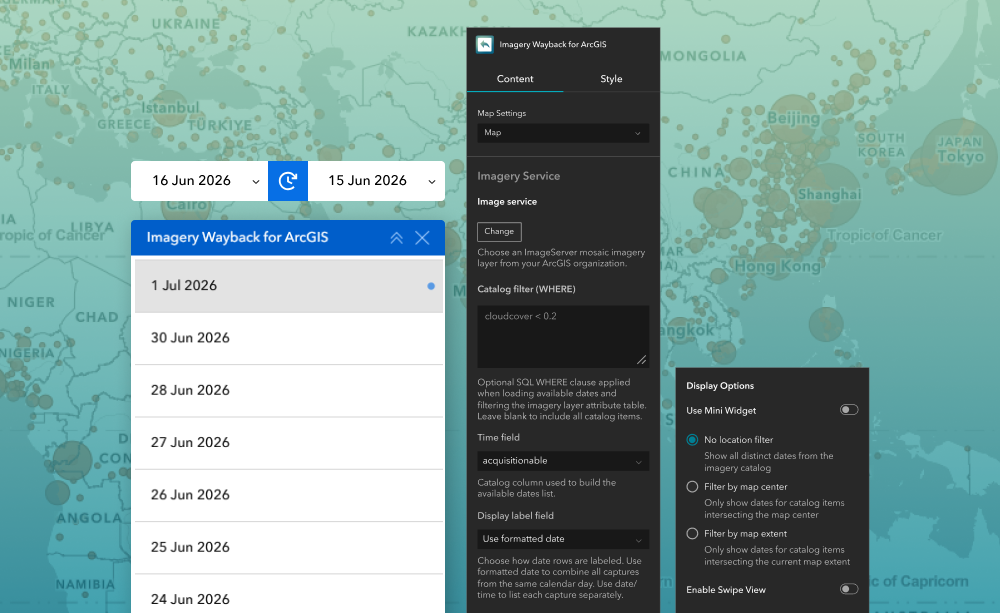Click the resize handle of catalog filter box
The height and width of the screenshot is (613, 1000).
tap(642, 360)
